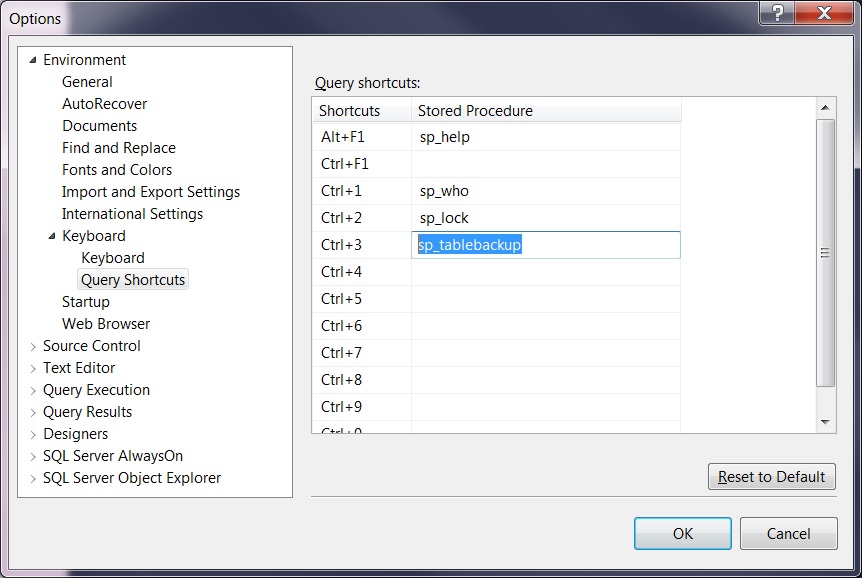Click the Ctrl+4 stored procedure field
The height and width of the screenshot is (578, 862).
click(545, 272)
